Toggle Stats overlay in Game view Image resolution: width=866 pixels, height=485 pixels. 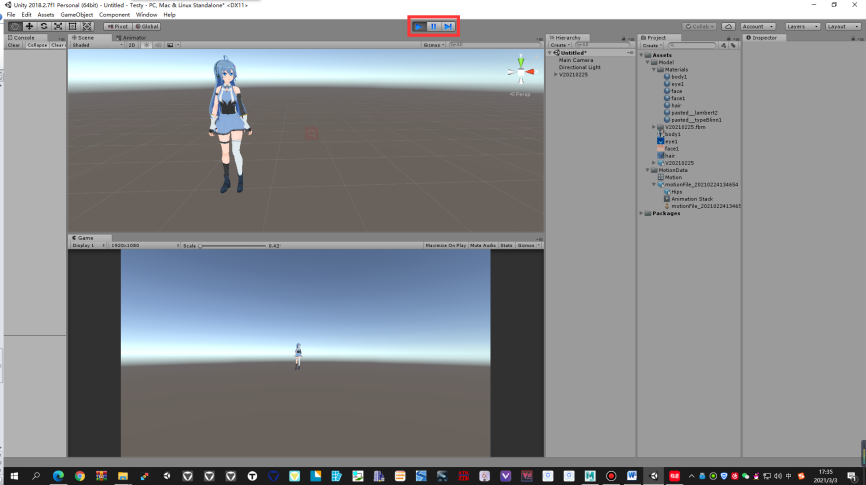506,245
